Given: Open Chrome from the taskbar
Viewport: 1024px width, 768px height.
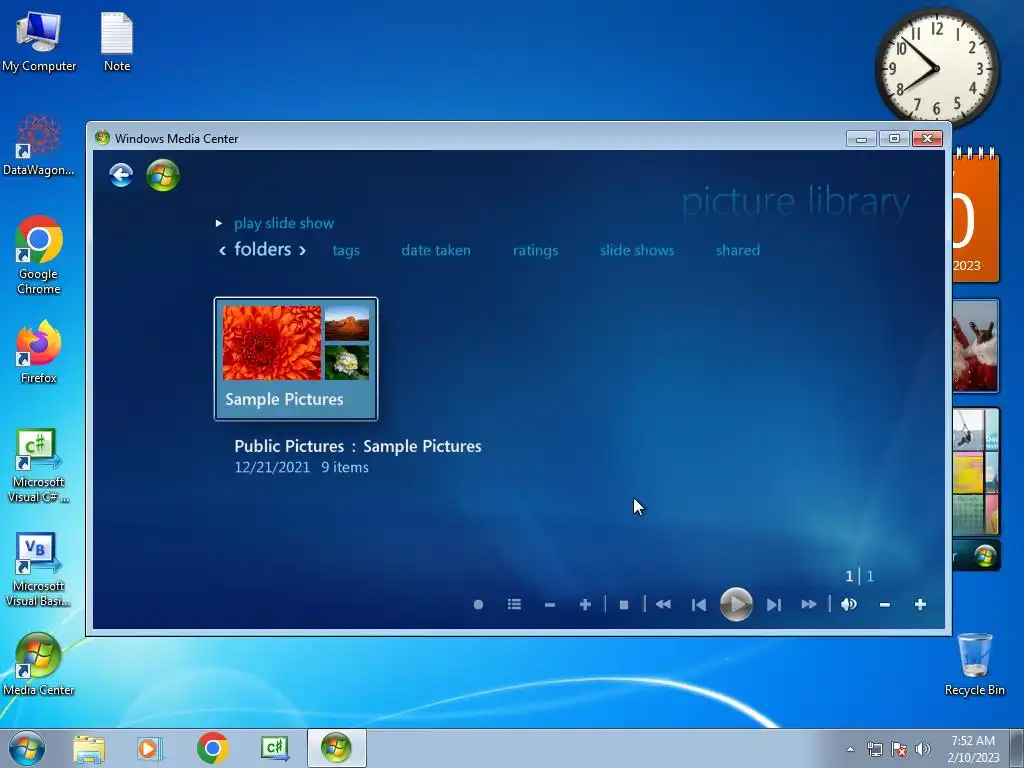Looking at the screenshot, I should pyautogui.click(x=212, y=748).
